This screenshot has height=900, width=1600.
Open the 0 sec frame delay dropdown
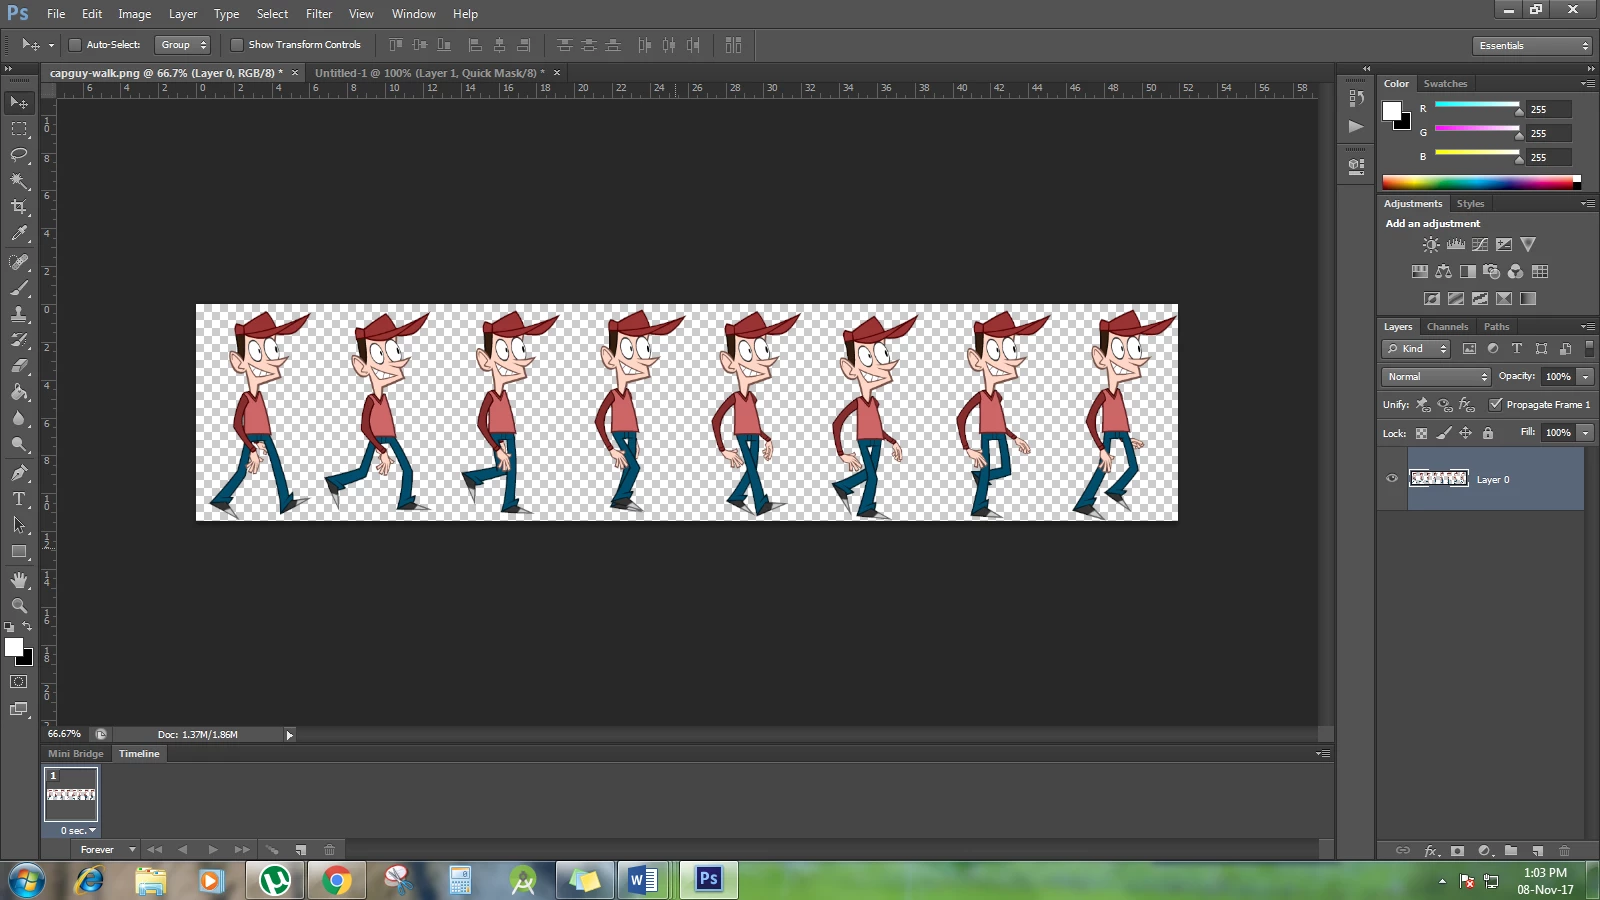pyautogui.click(x=78, y=831)
